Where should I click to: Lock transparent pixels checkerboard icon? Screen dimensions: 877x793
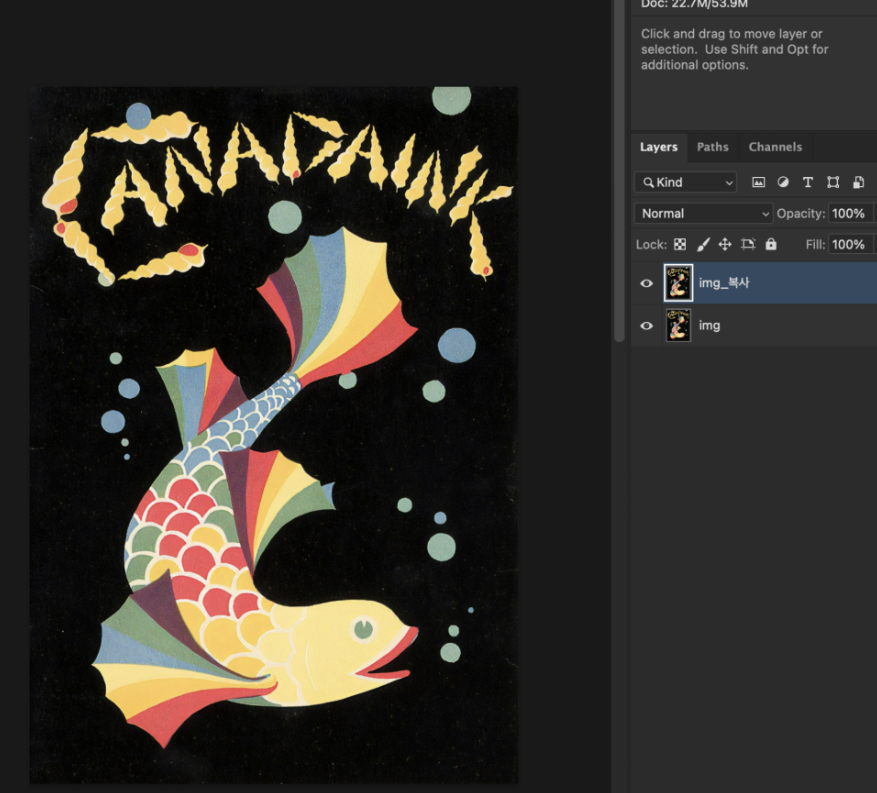(x=680, y=244)
